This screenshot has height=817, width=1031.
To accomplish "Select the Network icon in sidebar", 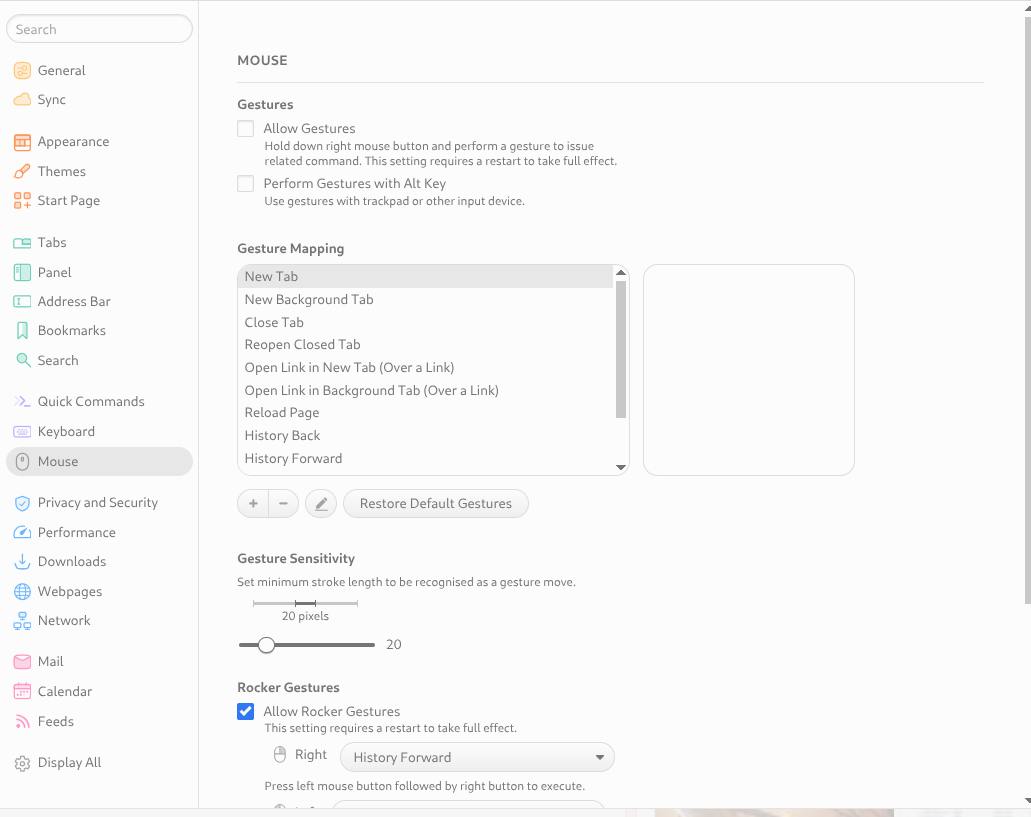I will point(22,620).
